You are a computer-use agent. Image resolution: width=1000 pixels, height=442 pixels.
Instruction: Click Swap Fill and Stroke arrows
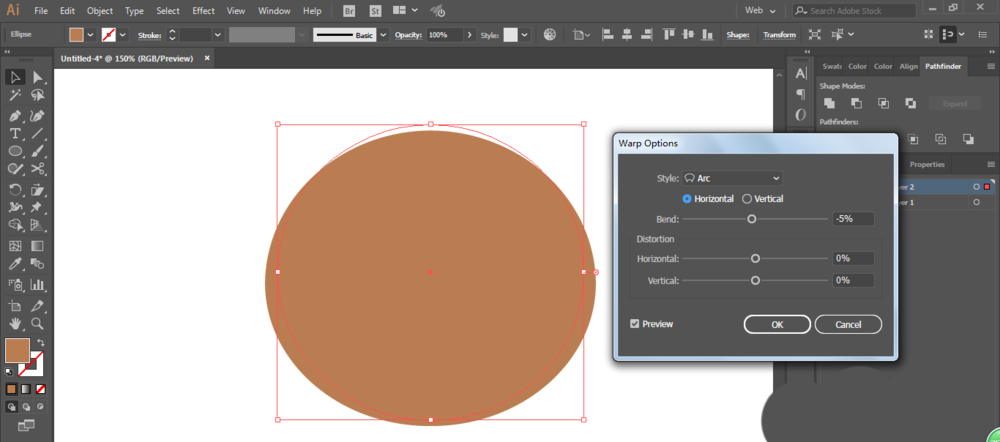[x=41, y=343]
